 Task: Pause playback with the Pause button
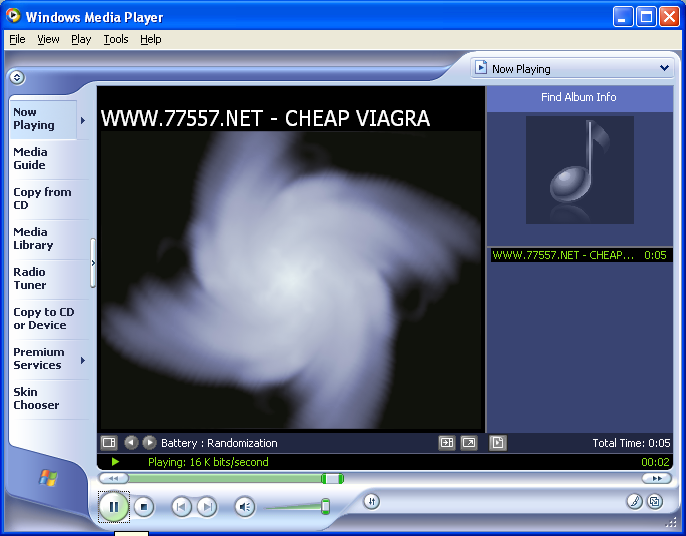point(114,507)
